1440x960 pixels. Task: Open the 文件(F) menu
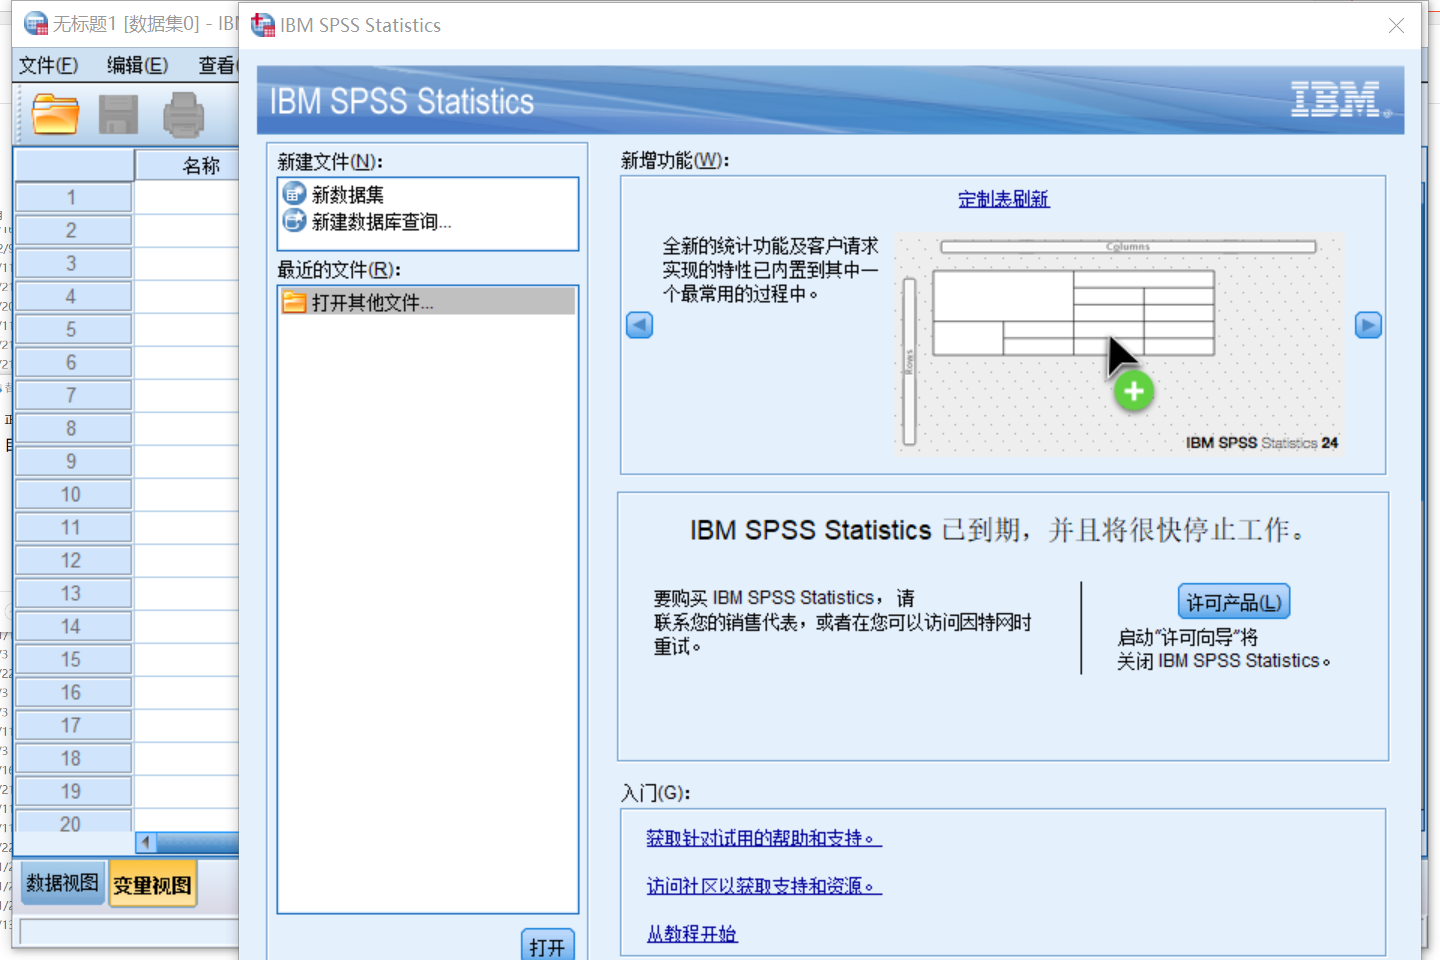pyautogui.click(x=48, y=65)
